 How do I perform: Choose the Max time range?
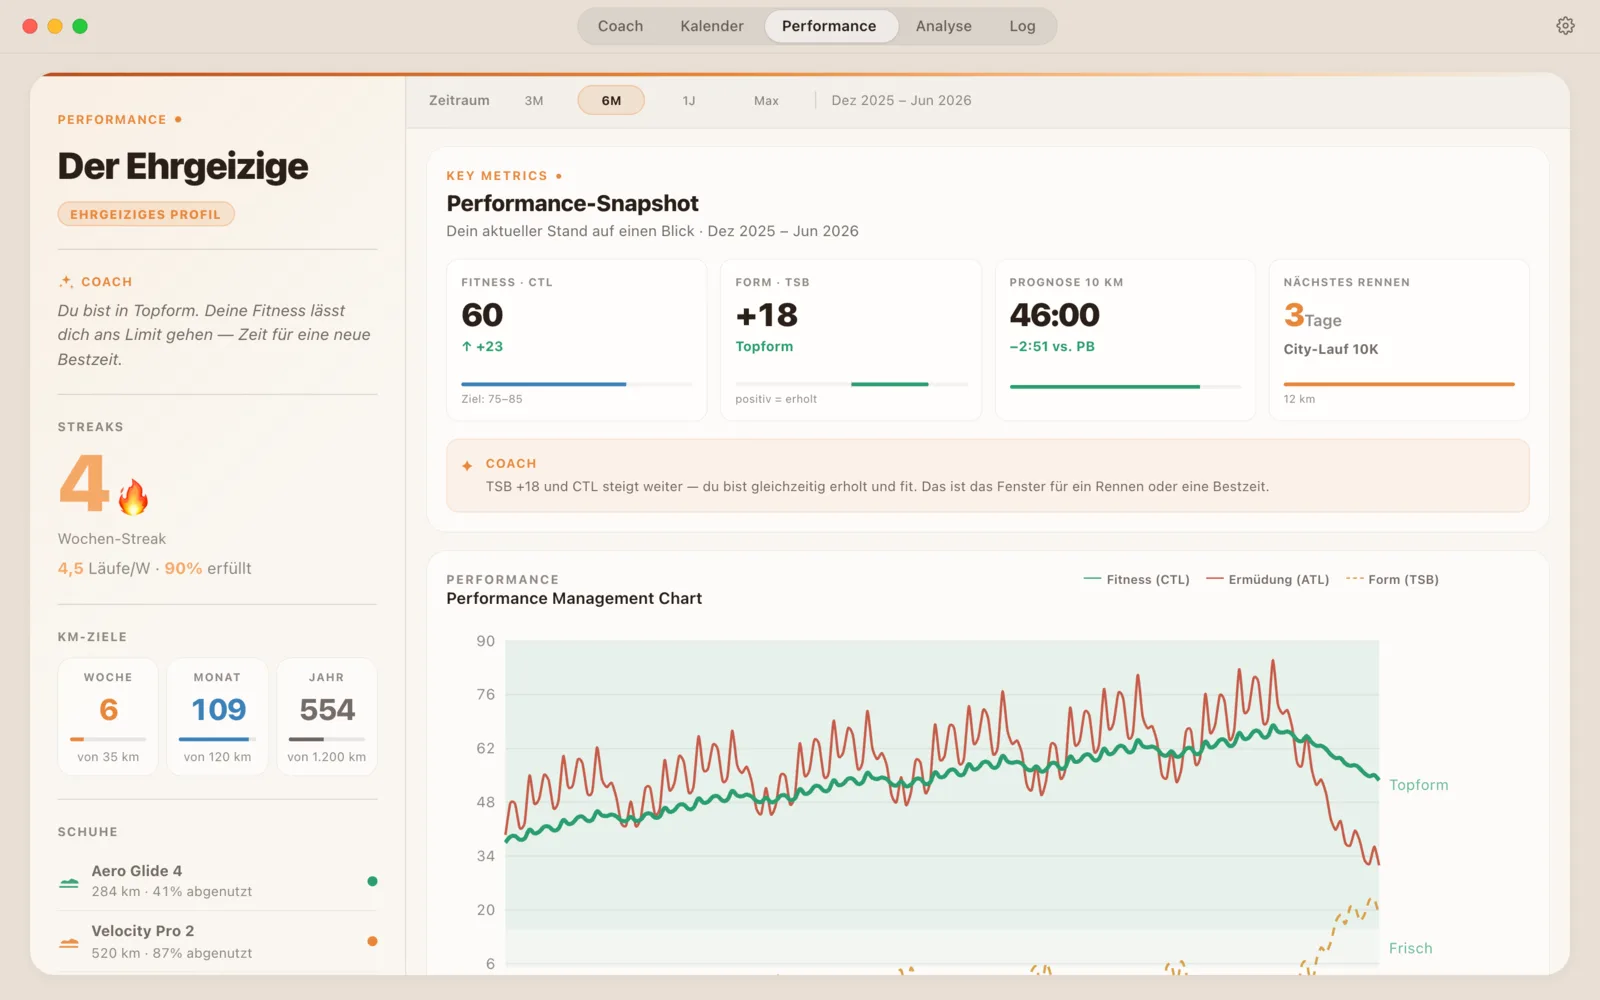click(766, 100)
